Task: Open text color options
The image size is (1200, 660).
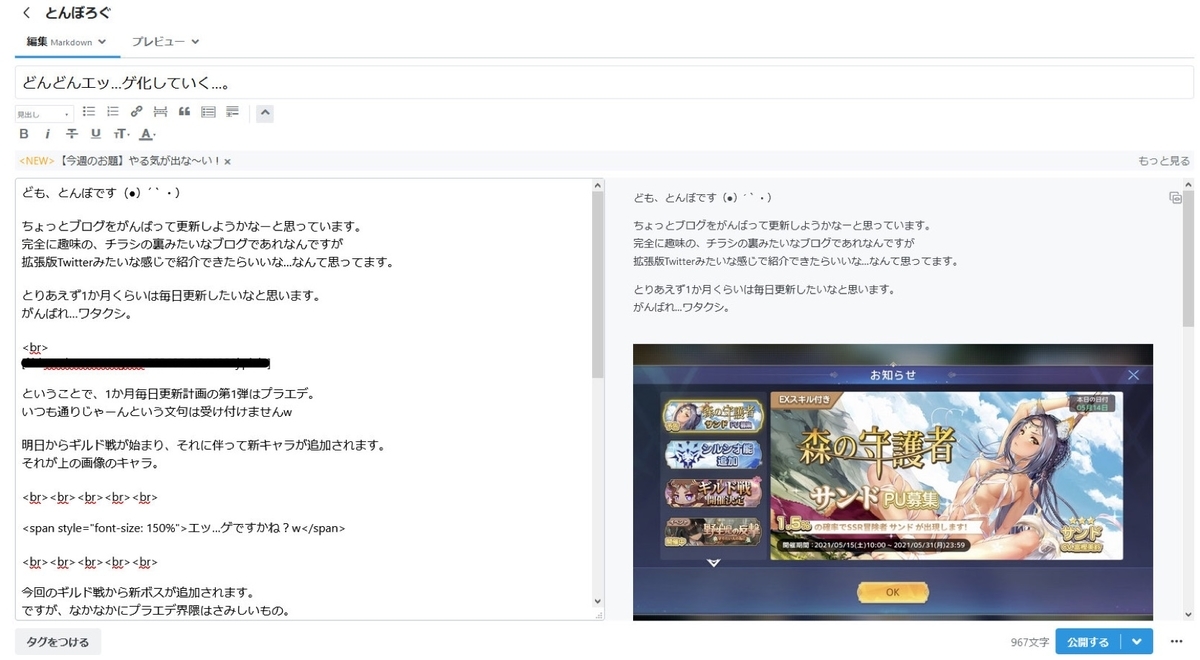Action: 147,134
